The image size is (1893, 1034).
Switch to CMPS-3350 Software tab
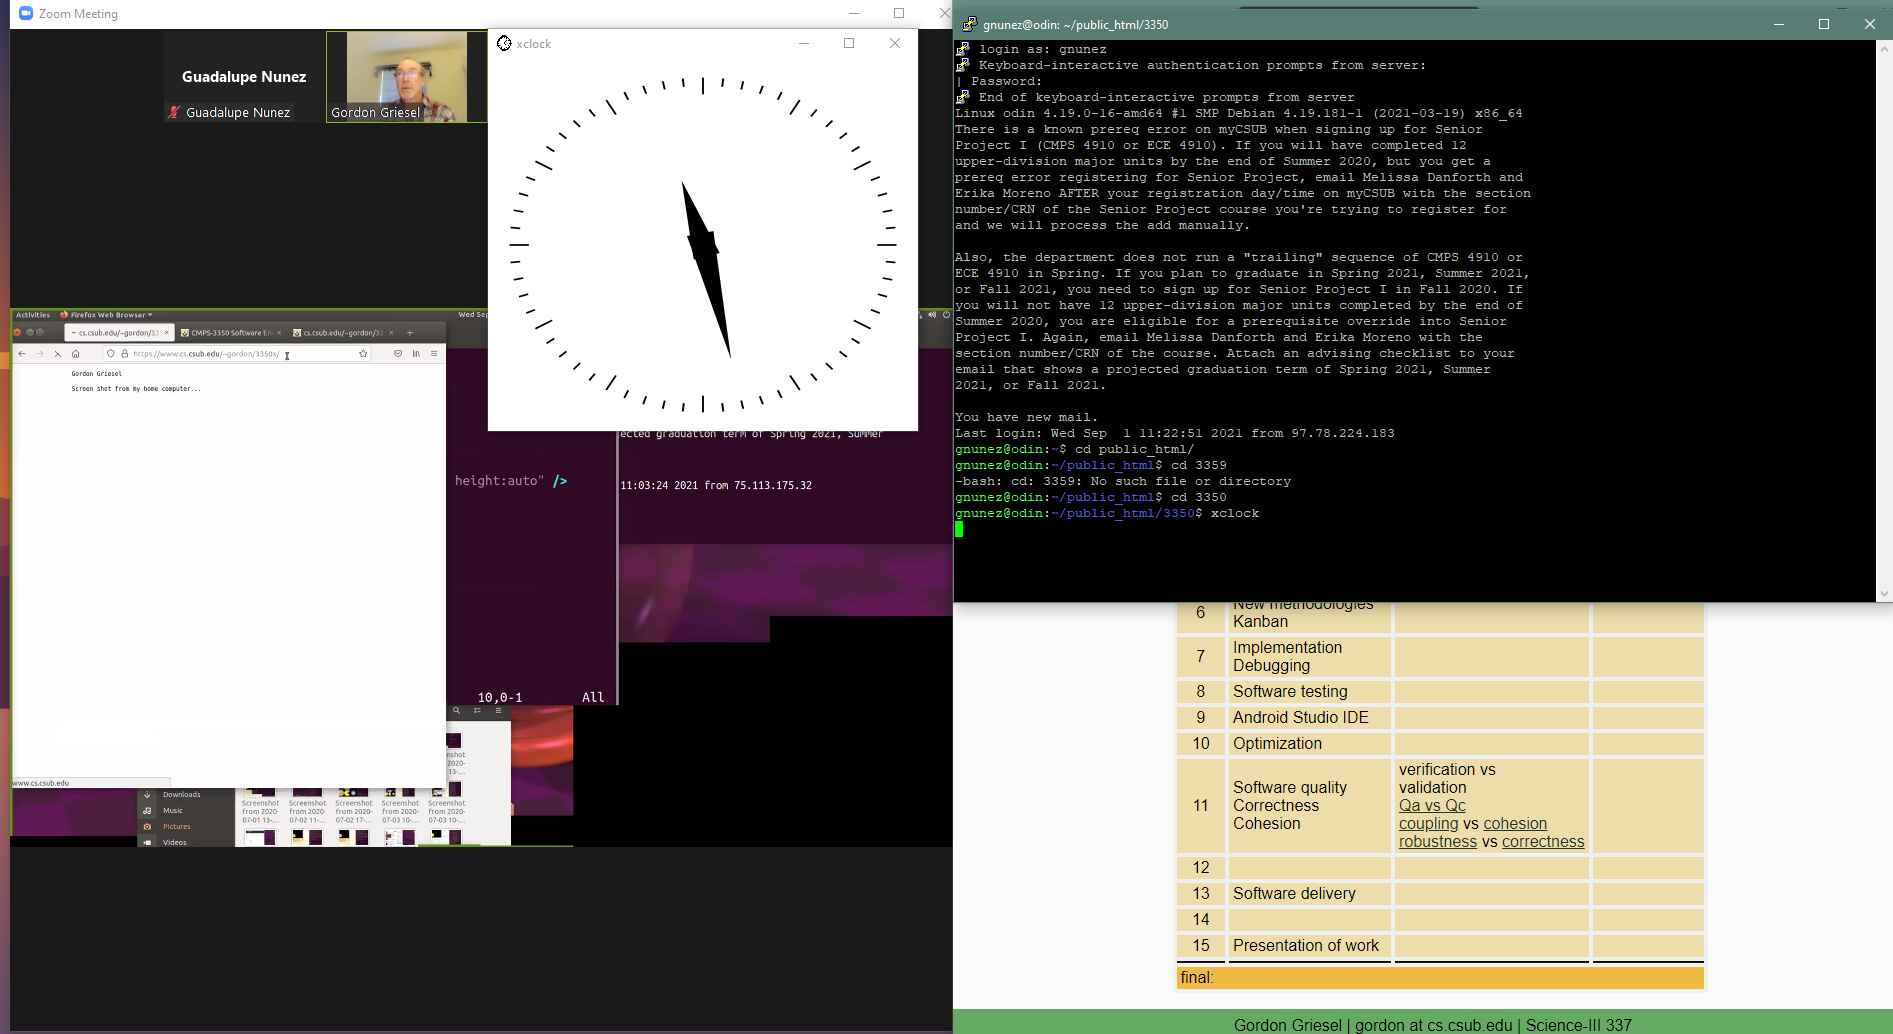click(230, 333)
